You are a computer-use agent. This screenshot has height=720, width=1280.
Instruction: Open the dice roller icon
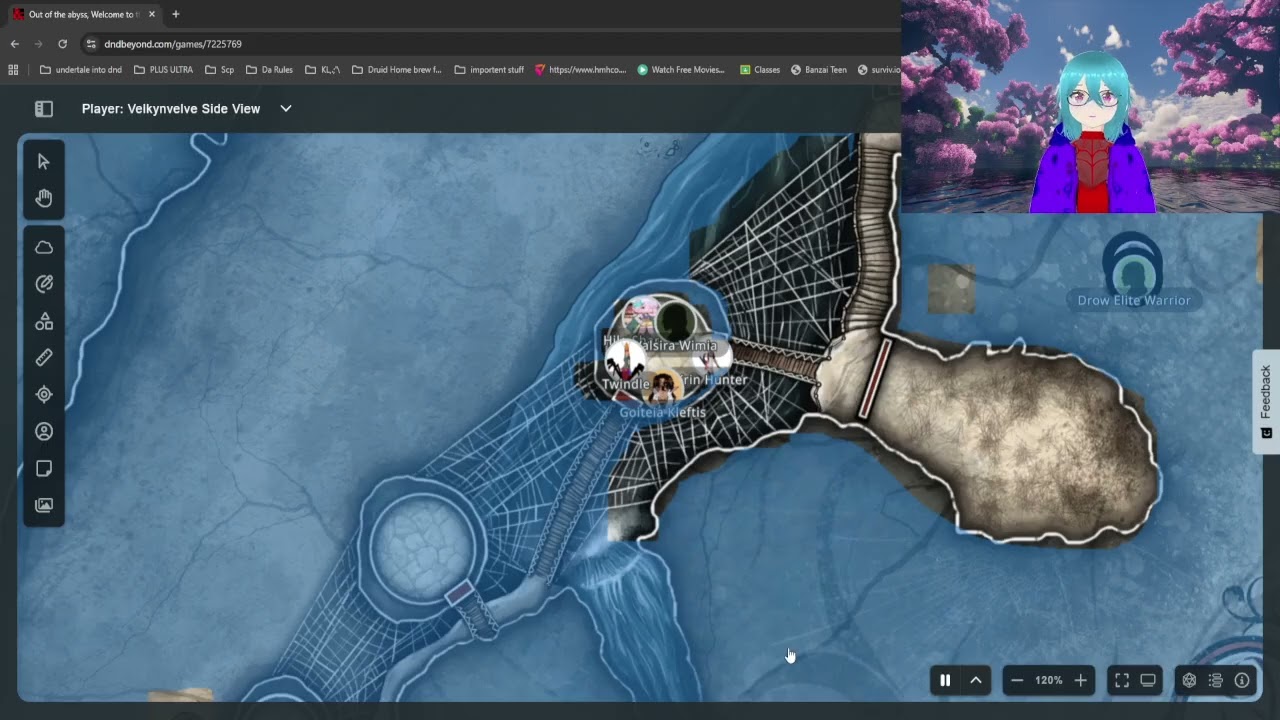1189,680
